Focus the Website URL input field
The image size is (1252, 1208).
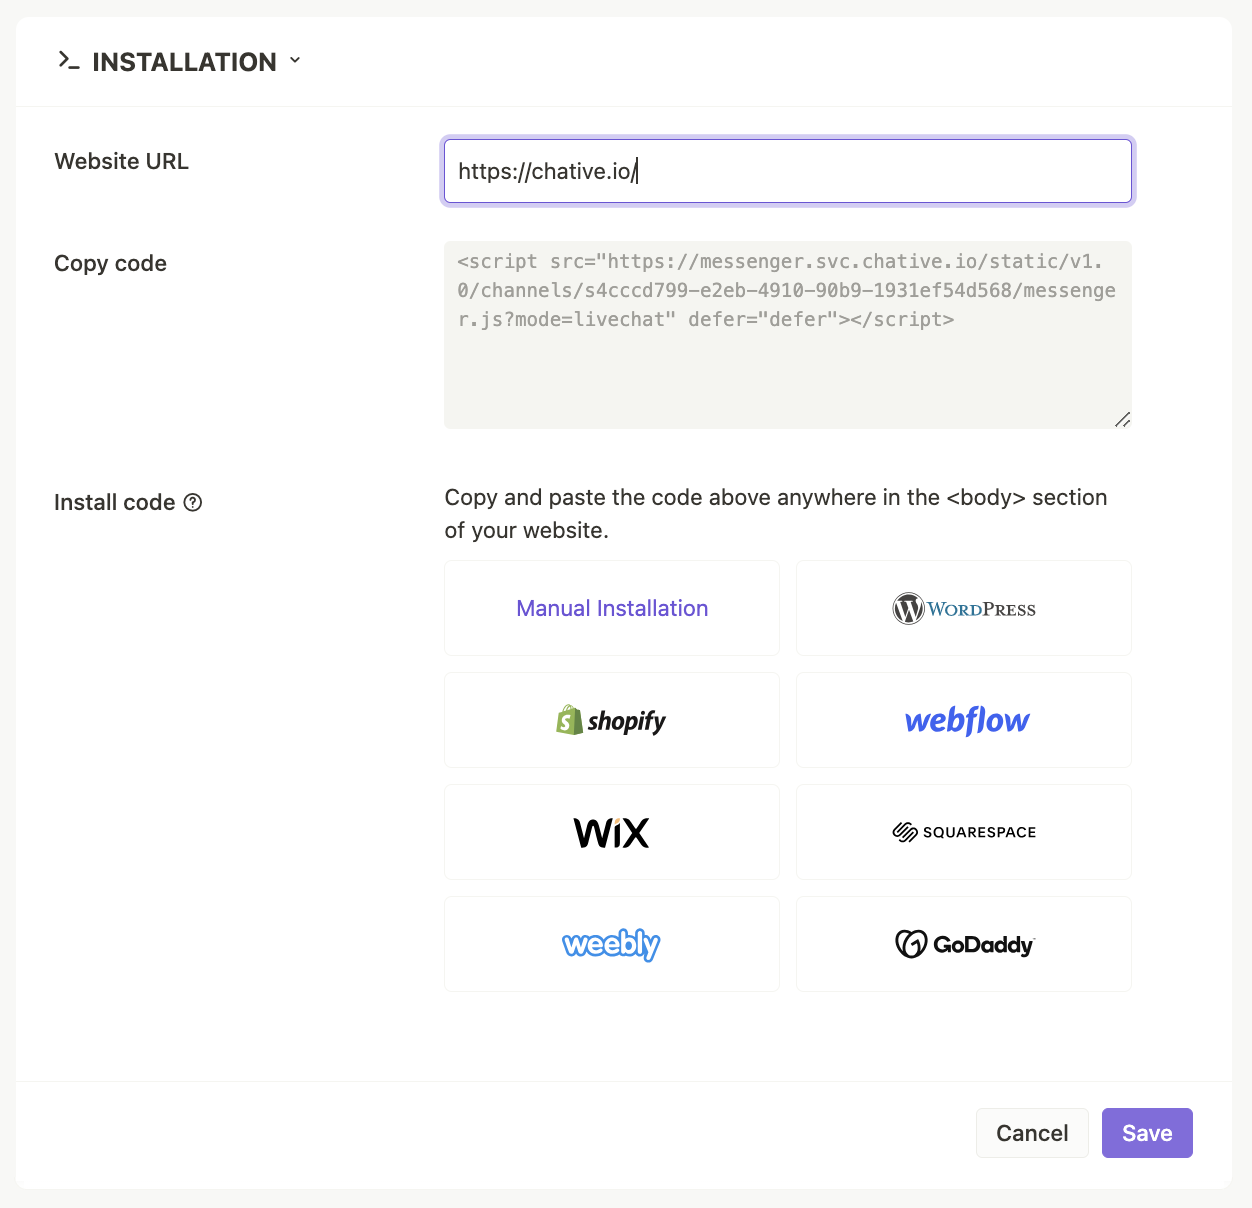point(788,171)
